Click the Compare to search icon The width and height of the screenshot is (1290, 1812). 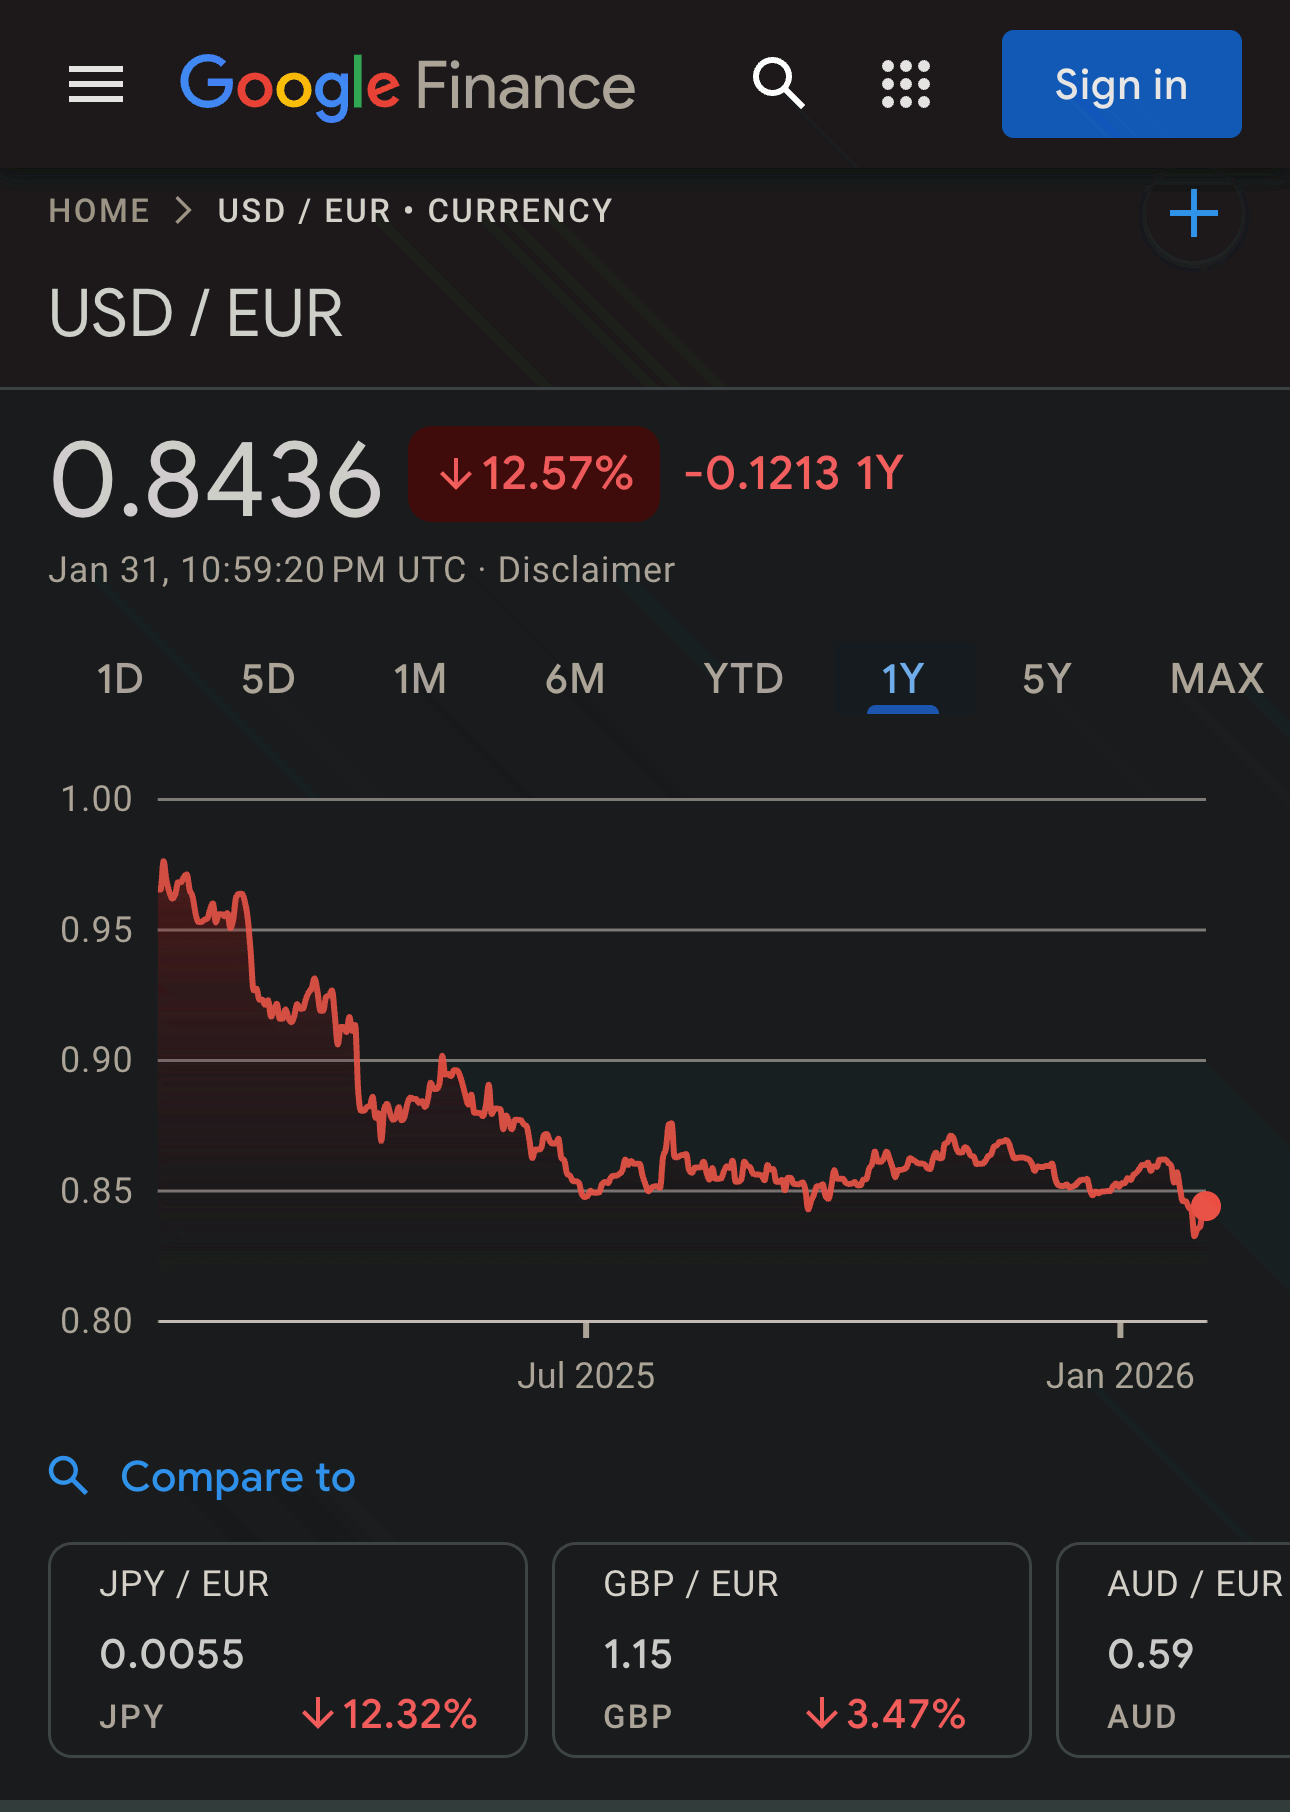coord(68,1476)
